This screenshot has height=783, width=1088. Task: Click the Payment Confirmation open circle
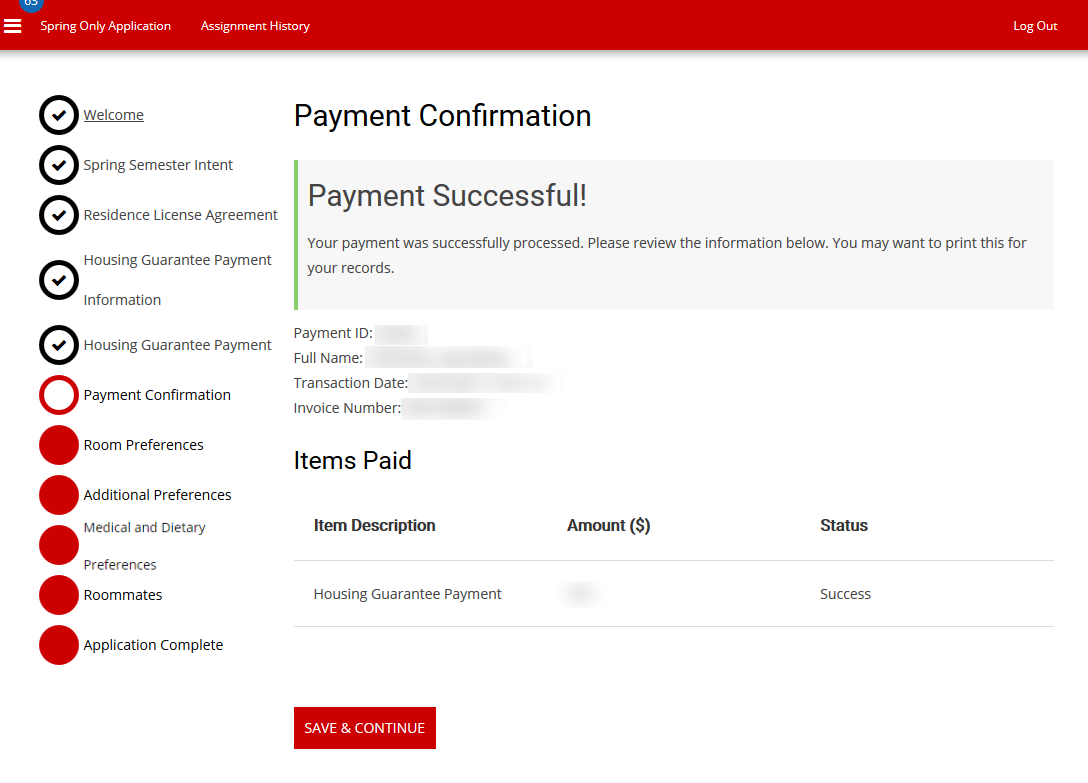point(59,395)
